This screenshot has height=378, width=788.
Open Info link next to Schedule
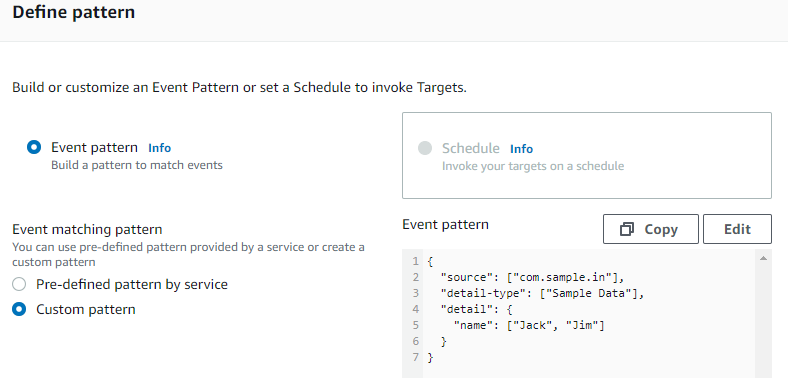click(521, 149)
